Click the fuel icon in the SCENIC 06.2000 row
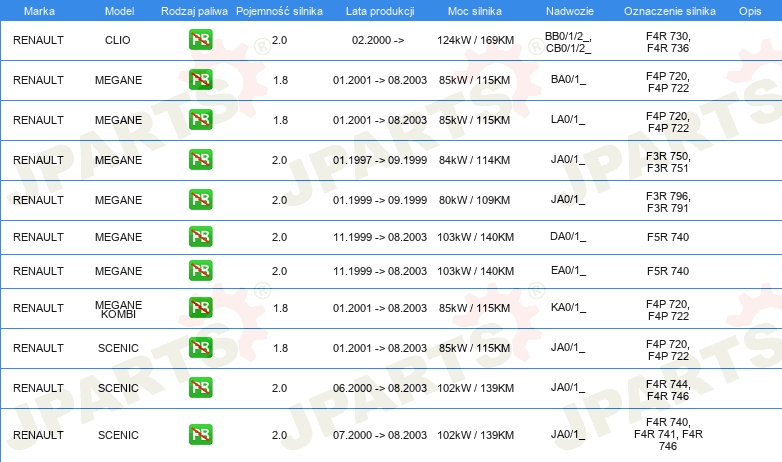 pyautogui.click(x=200, y=387)
